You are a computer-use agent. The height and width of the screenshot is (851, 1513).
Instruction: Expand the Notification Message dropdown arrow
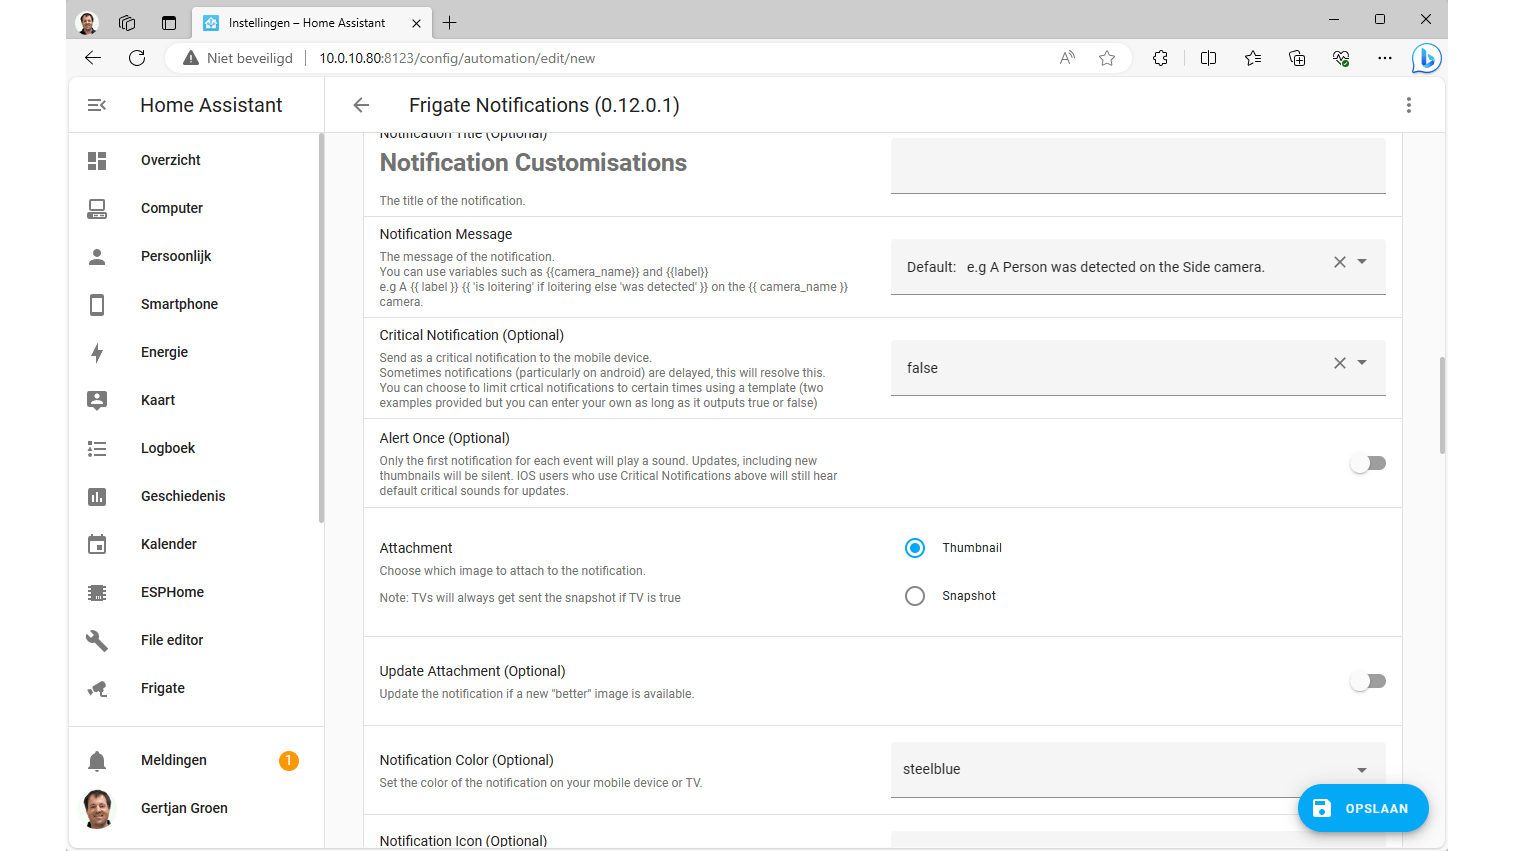point(1362,262)
